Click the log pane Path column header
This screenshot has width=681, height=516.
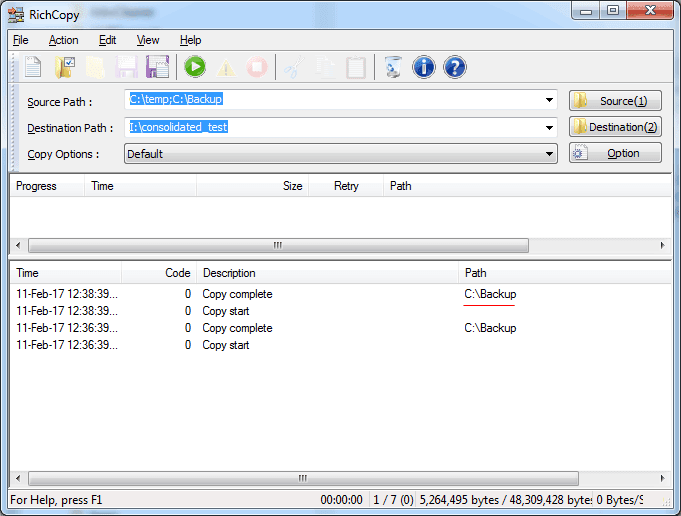[565, 273]
